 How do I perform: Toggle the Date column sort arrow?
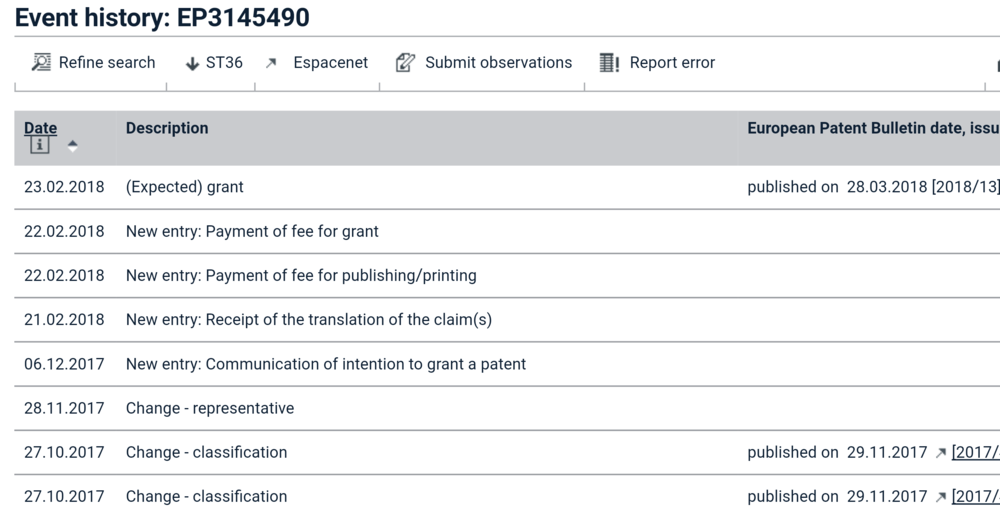pos(72,146)
